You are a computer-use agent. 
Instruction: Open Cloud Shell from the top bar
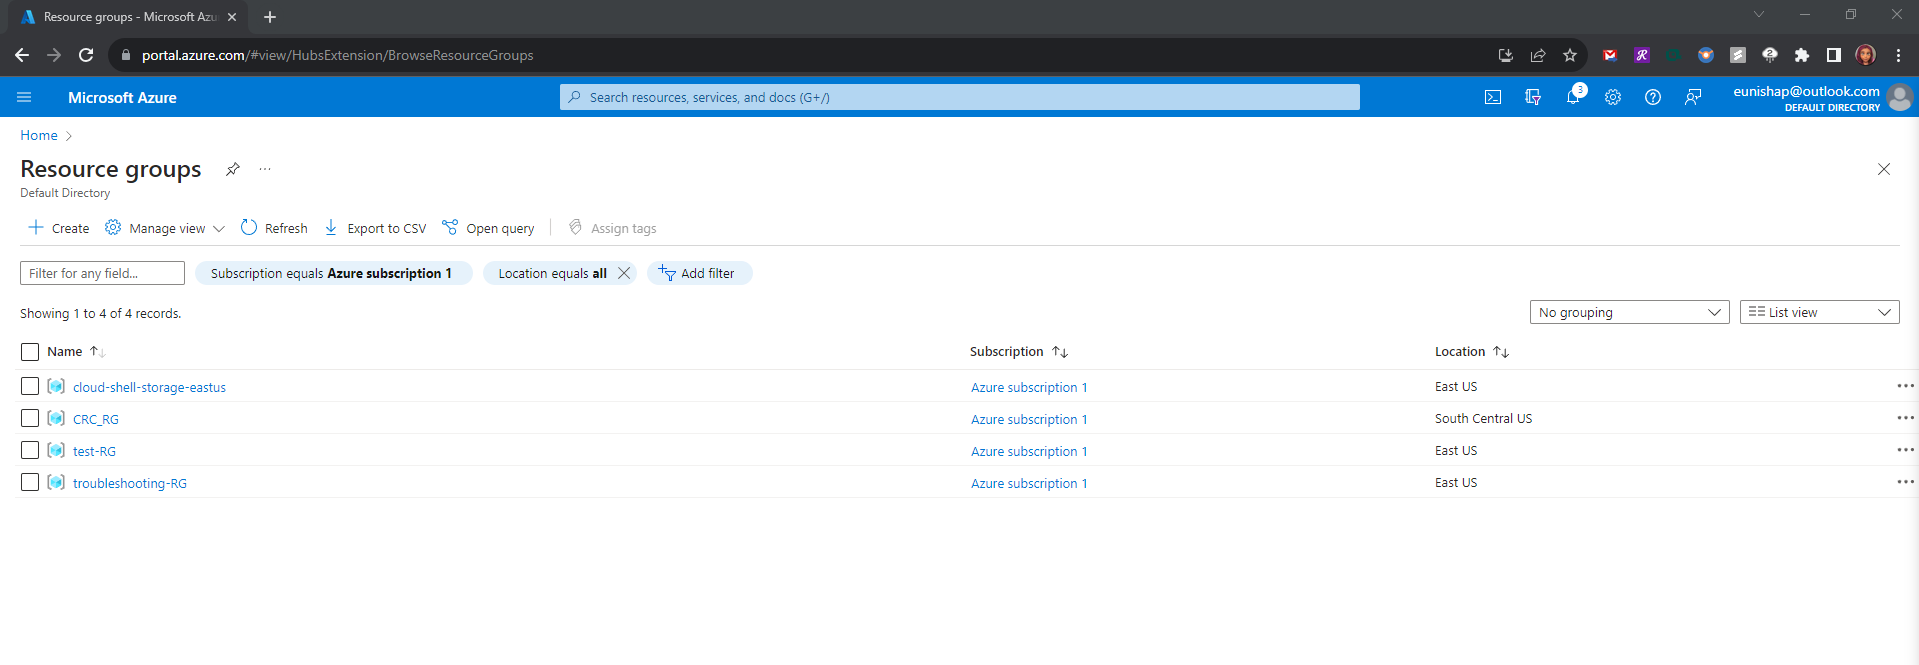click(1492, 97)
